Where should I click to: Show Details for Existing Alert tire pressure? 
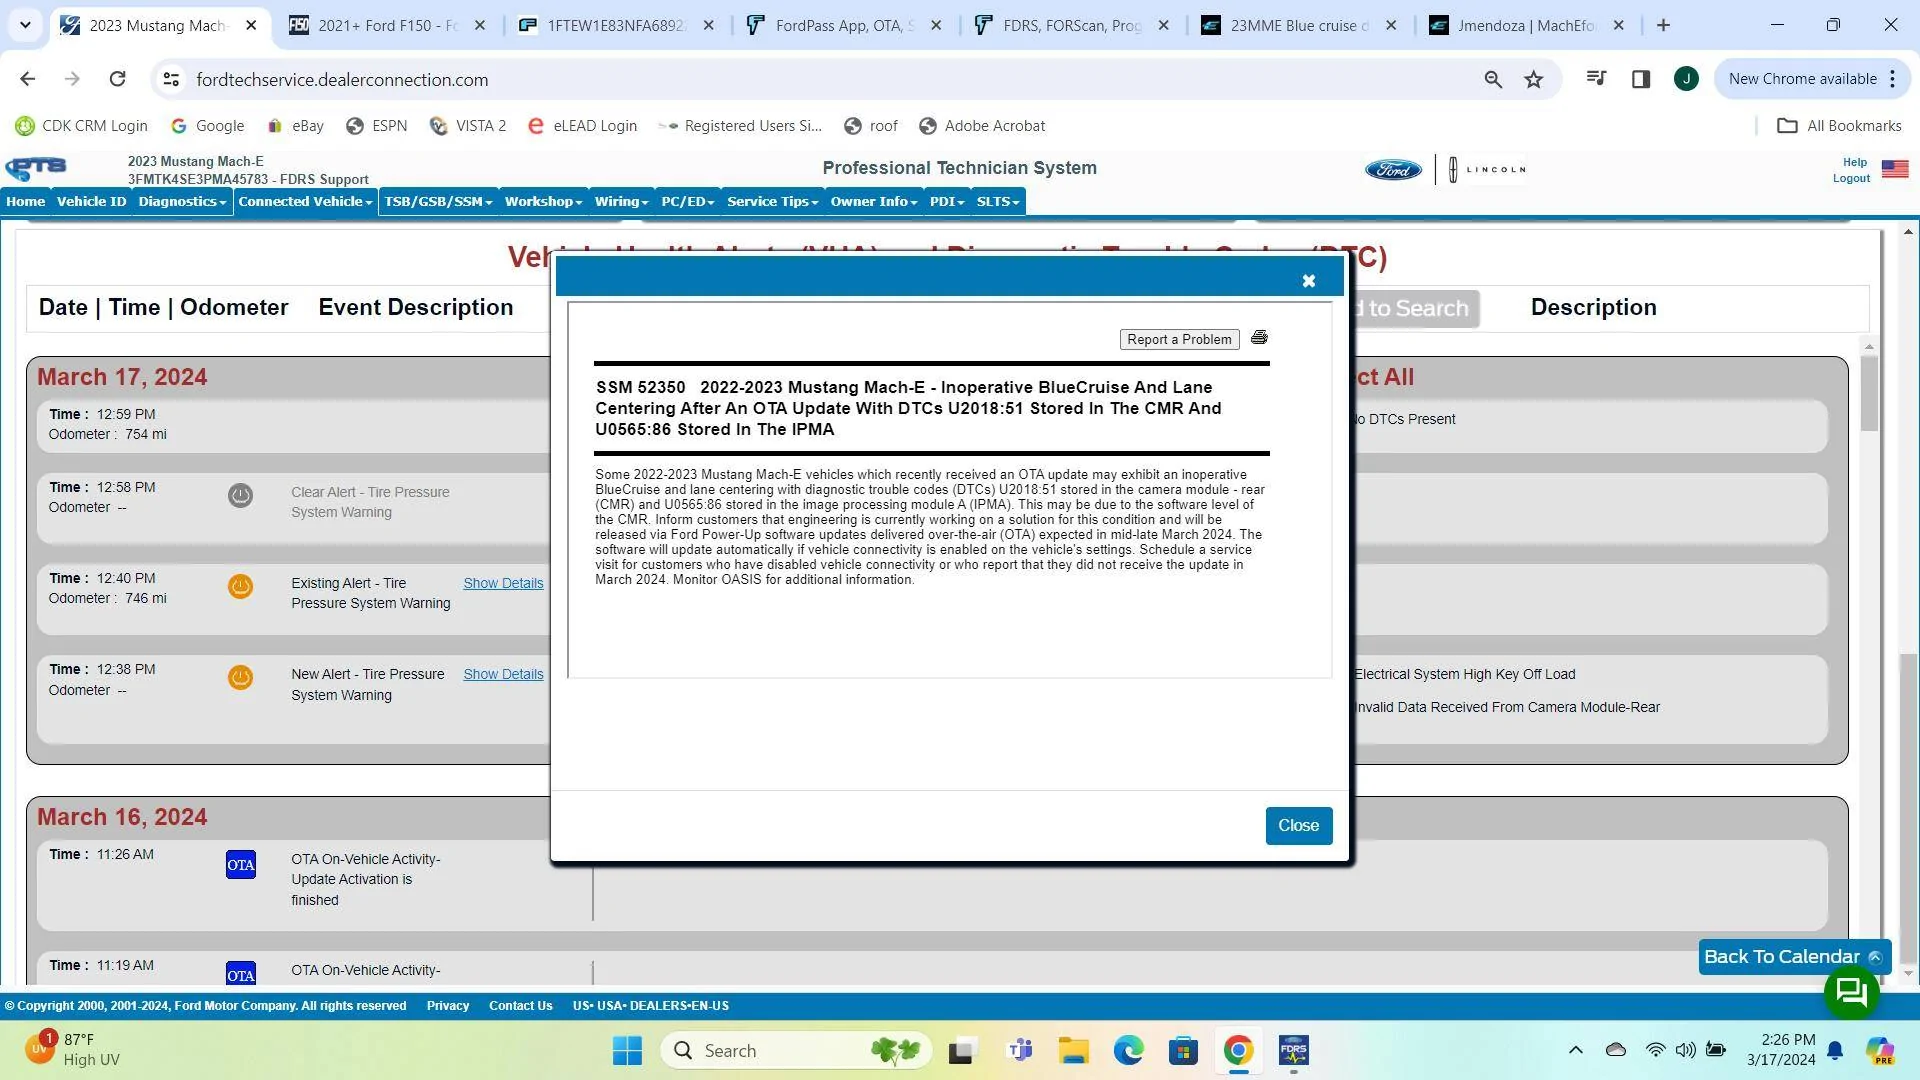pyautogui.click(x=503, y=584)
